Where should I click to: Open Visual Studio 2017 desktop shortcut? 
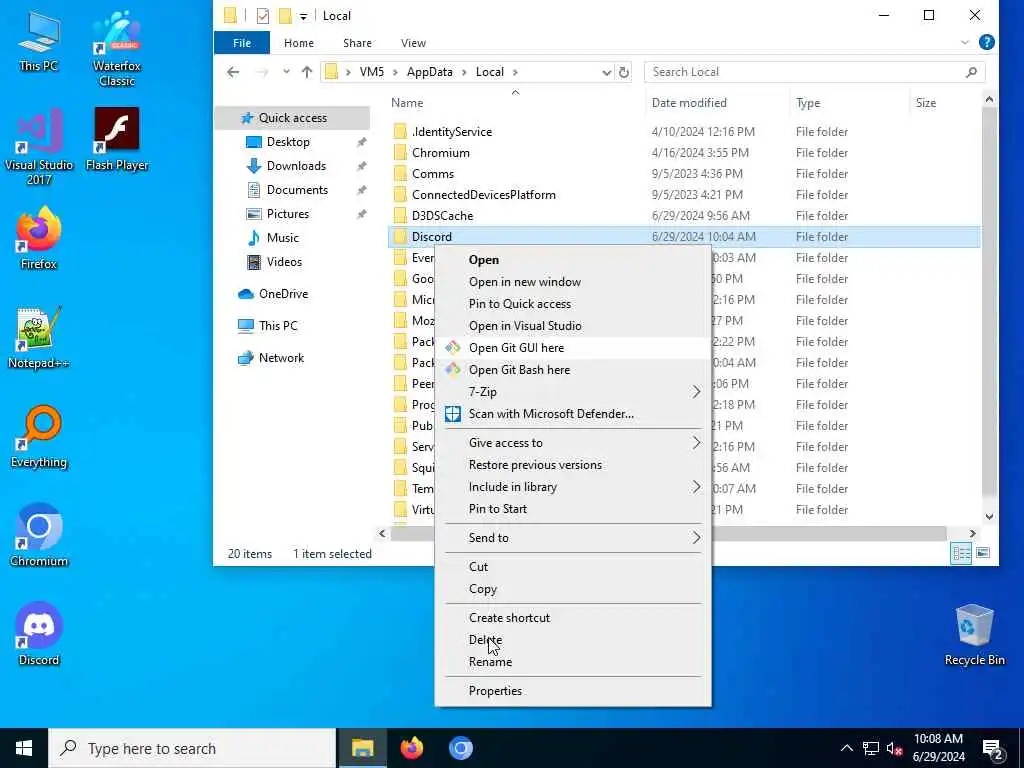39,147
